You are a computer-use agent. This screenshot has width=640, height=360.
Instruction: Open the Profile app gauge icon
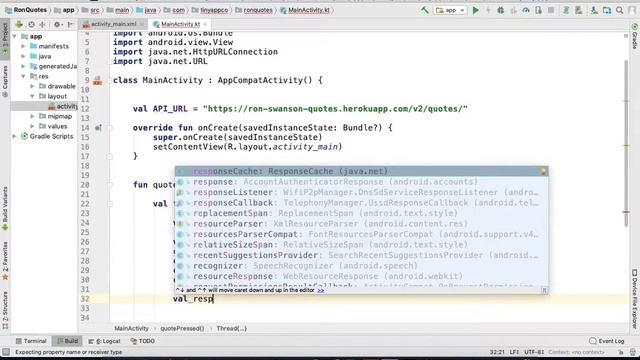pos(526,10)
